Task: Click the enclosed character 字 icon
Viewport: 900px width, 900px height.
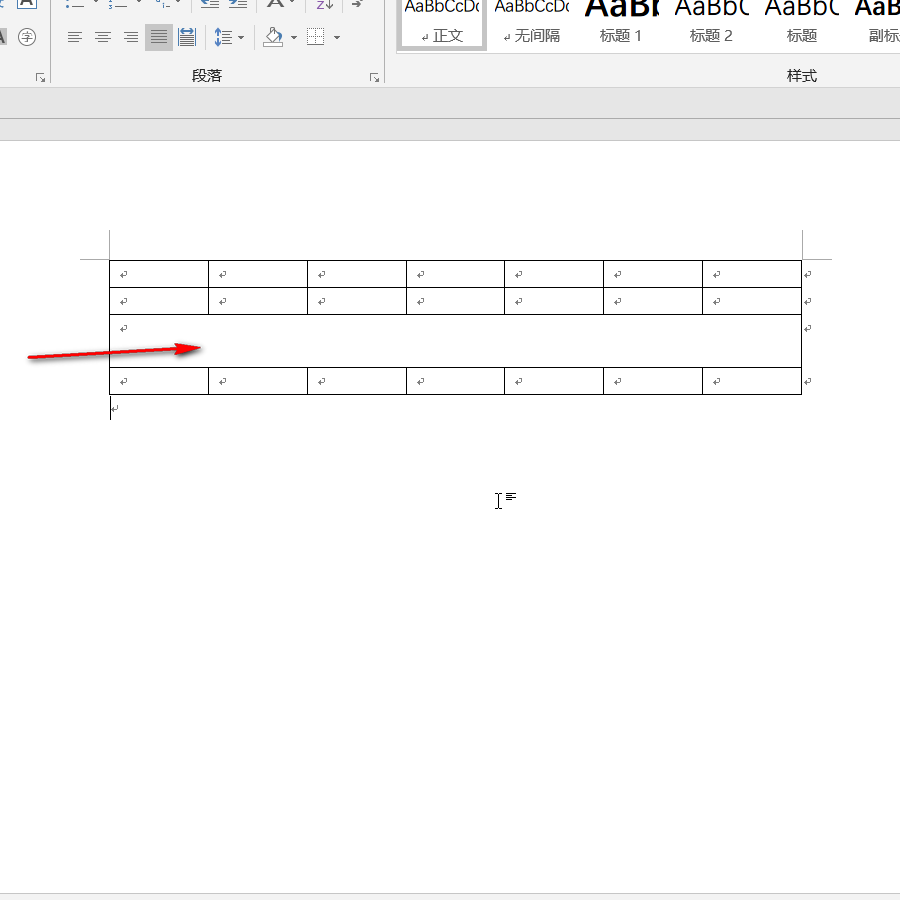Action: tap(27, 37)
